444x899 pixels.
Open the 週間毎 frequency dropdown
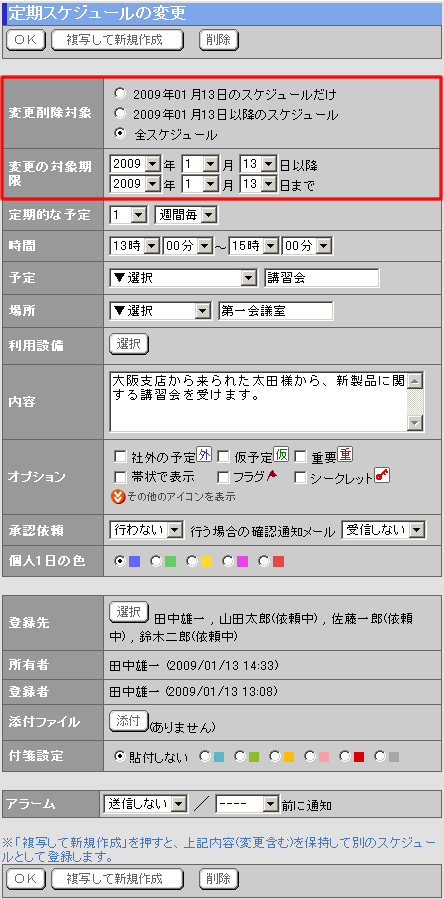click(x=186, y=216)
